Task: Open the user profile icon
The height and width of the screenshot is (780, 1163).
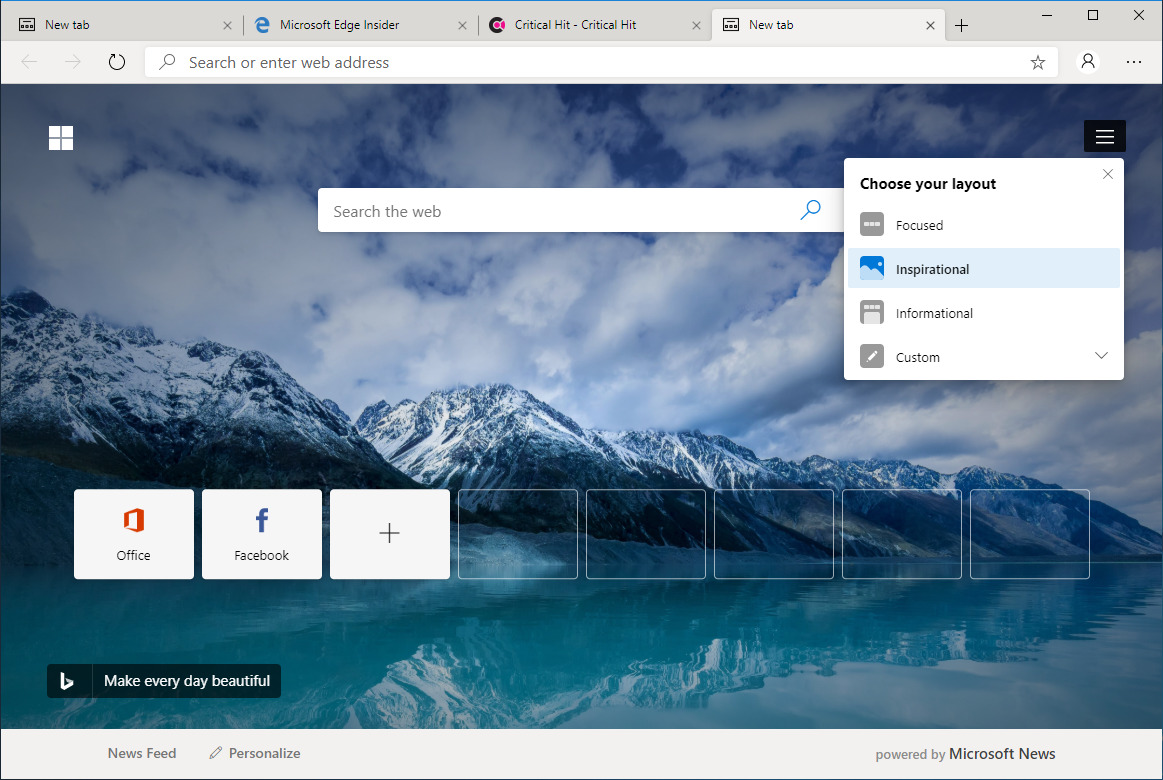Action: coord(1088,62)
